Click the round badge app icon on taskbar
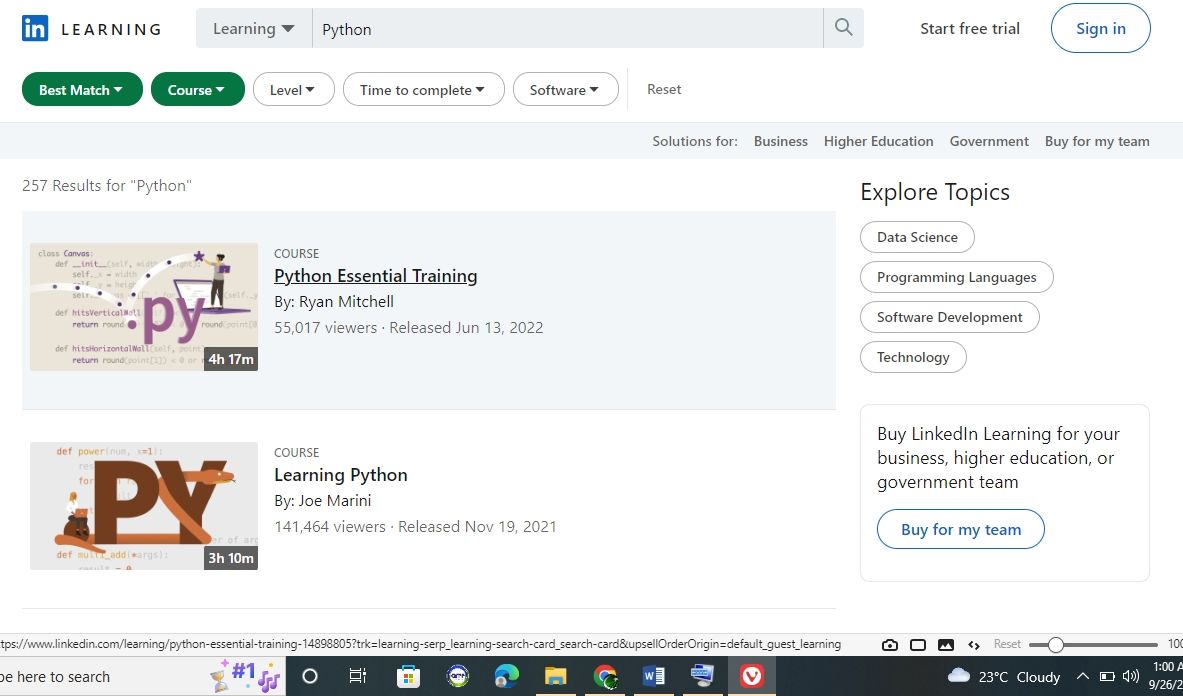Screen dimensions: 1183x696 (x=458, y=676)
